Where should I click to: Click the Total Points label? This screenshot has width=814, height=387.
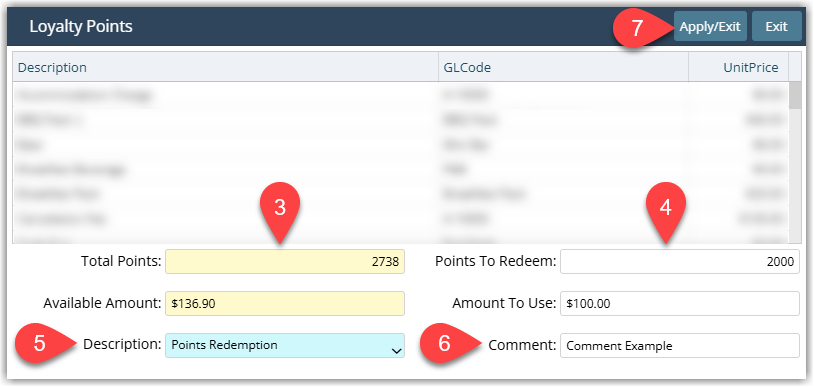[x=121, y=261]
